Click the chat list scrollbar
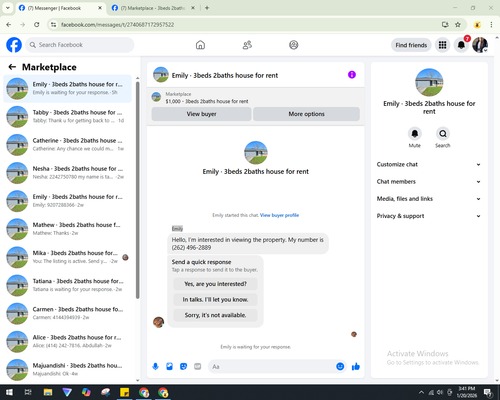Image resolution: width=500 pixels, height=400 pixels. tap(138, 190)
